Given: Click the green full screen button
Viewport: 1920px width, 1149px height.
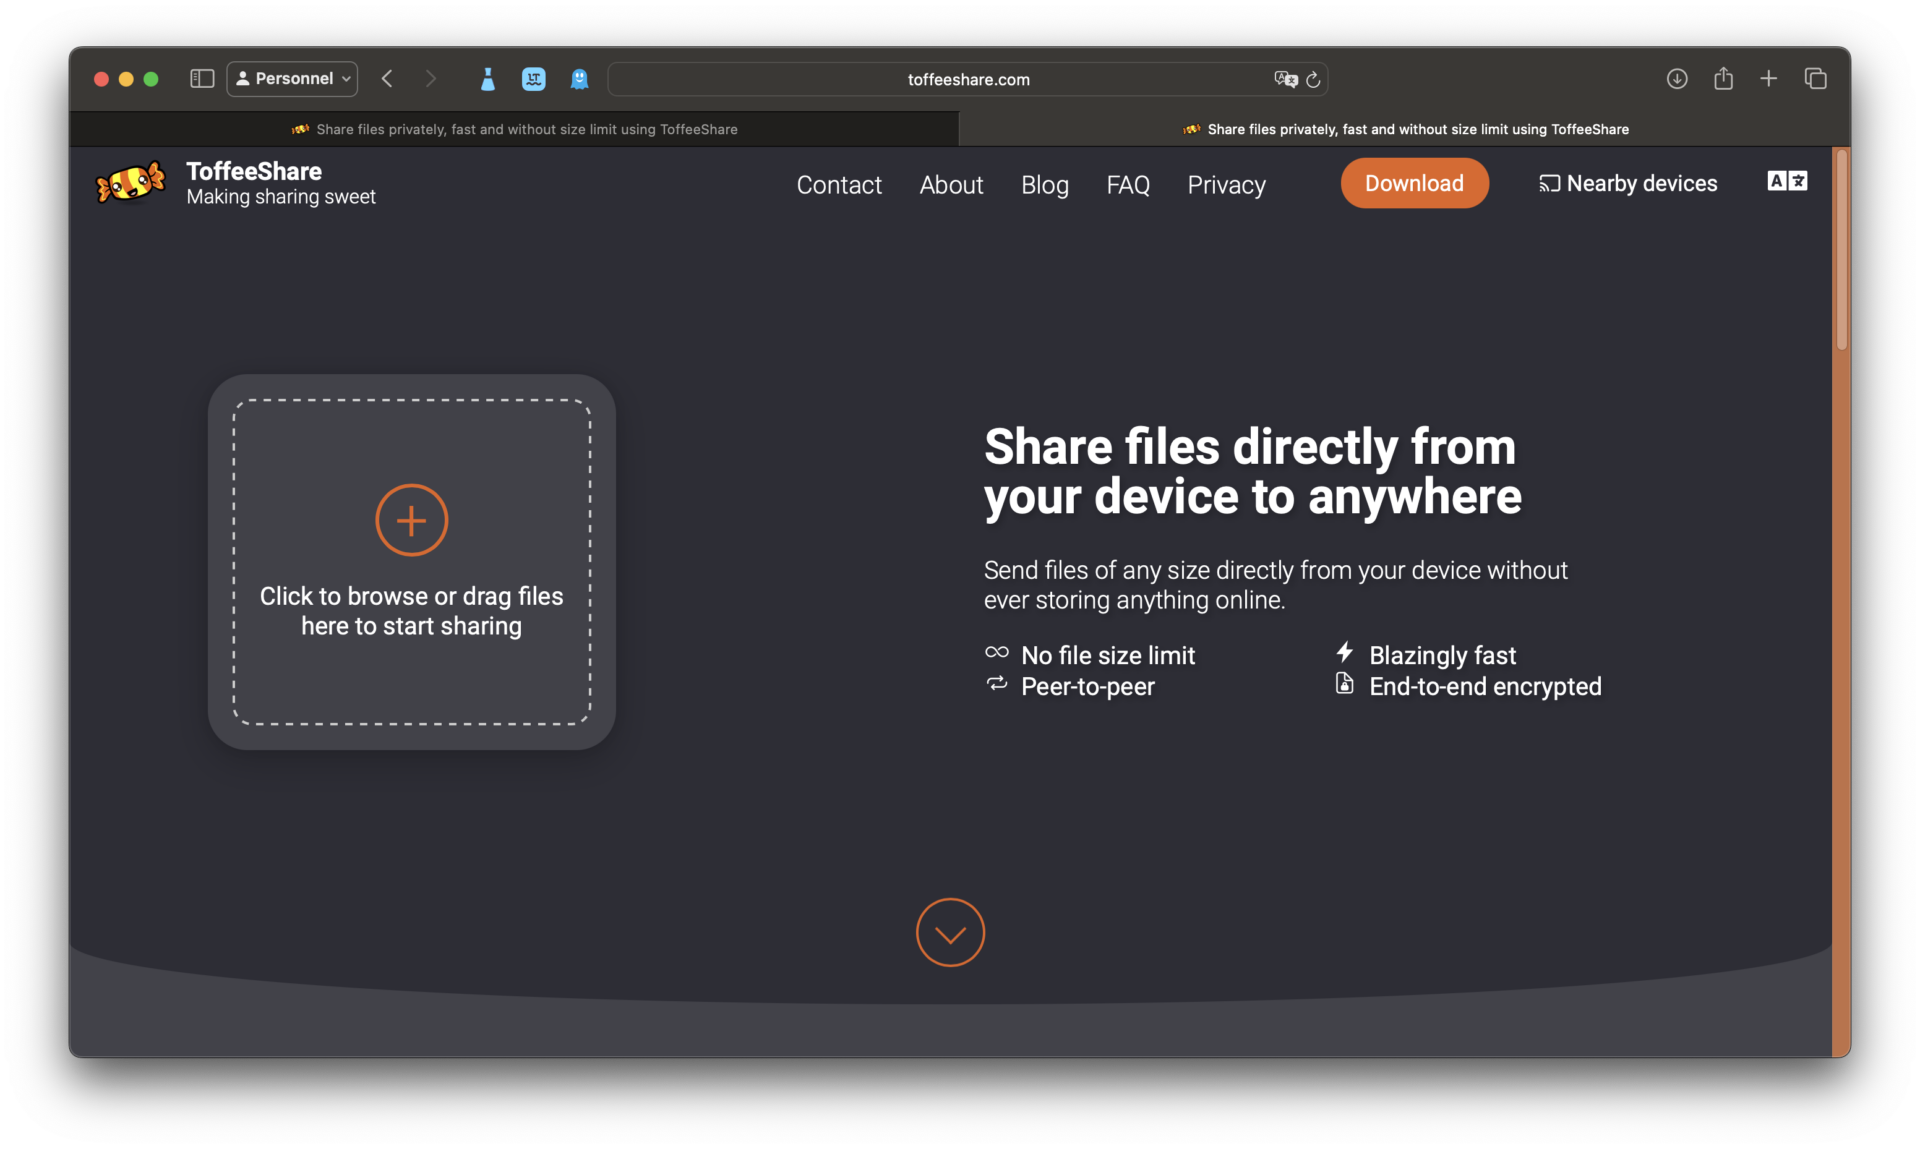Looking at the screenshot, I should (x=151, y=79).
